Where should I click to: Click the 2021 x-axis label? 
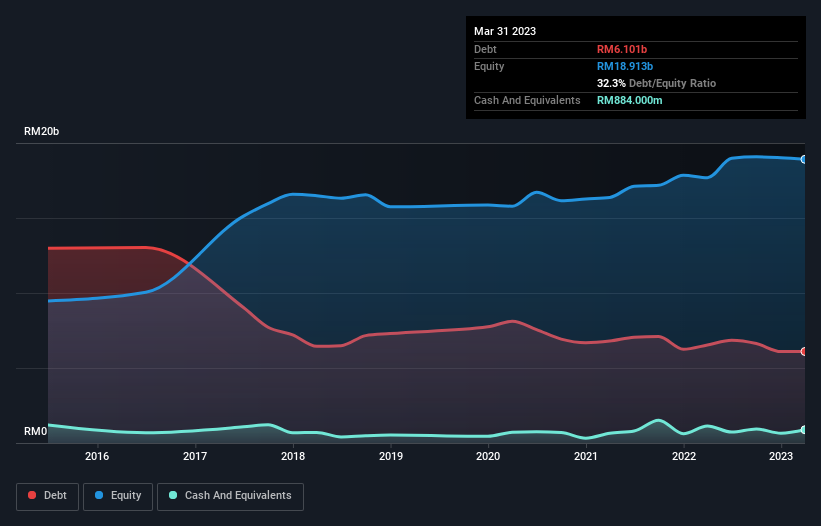(x=585, y=456)
